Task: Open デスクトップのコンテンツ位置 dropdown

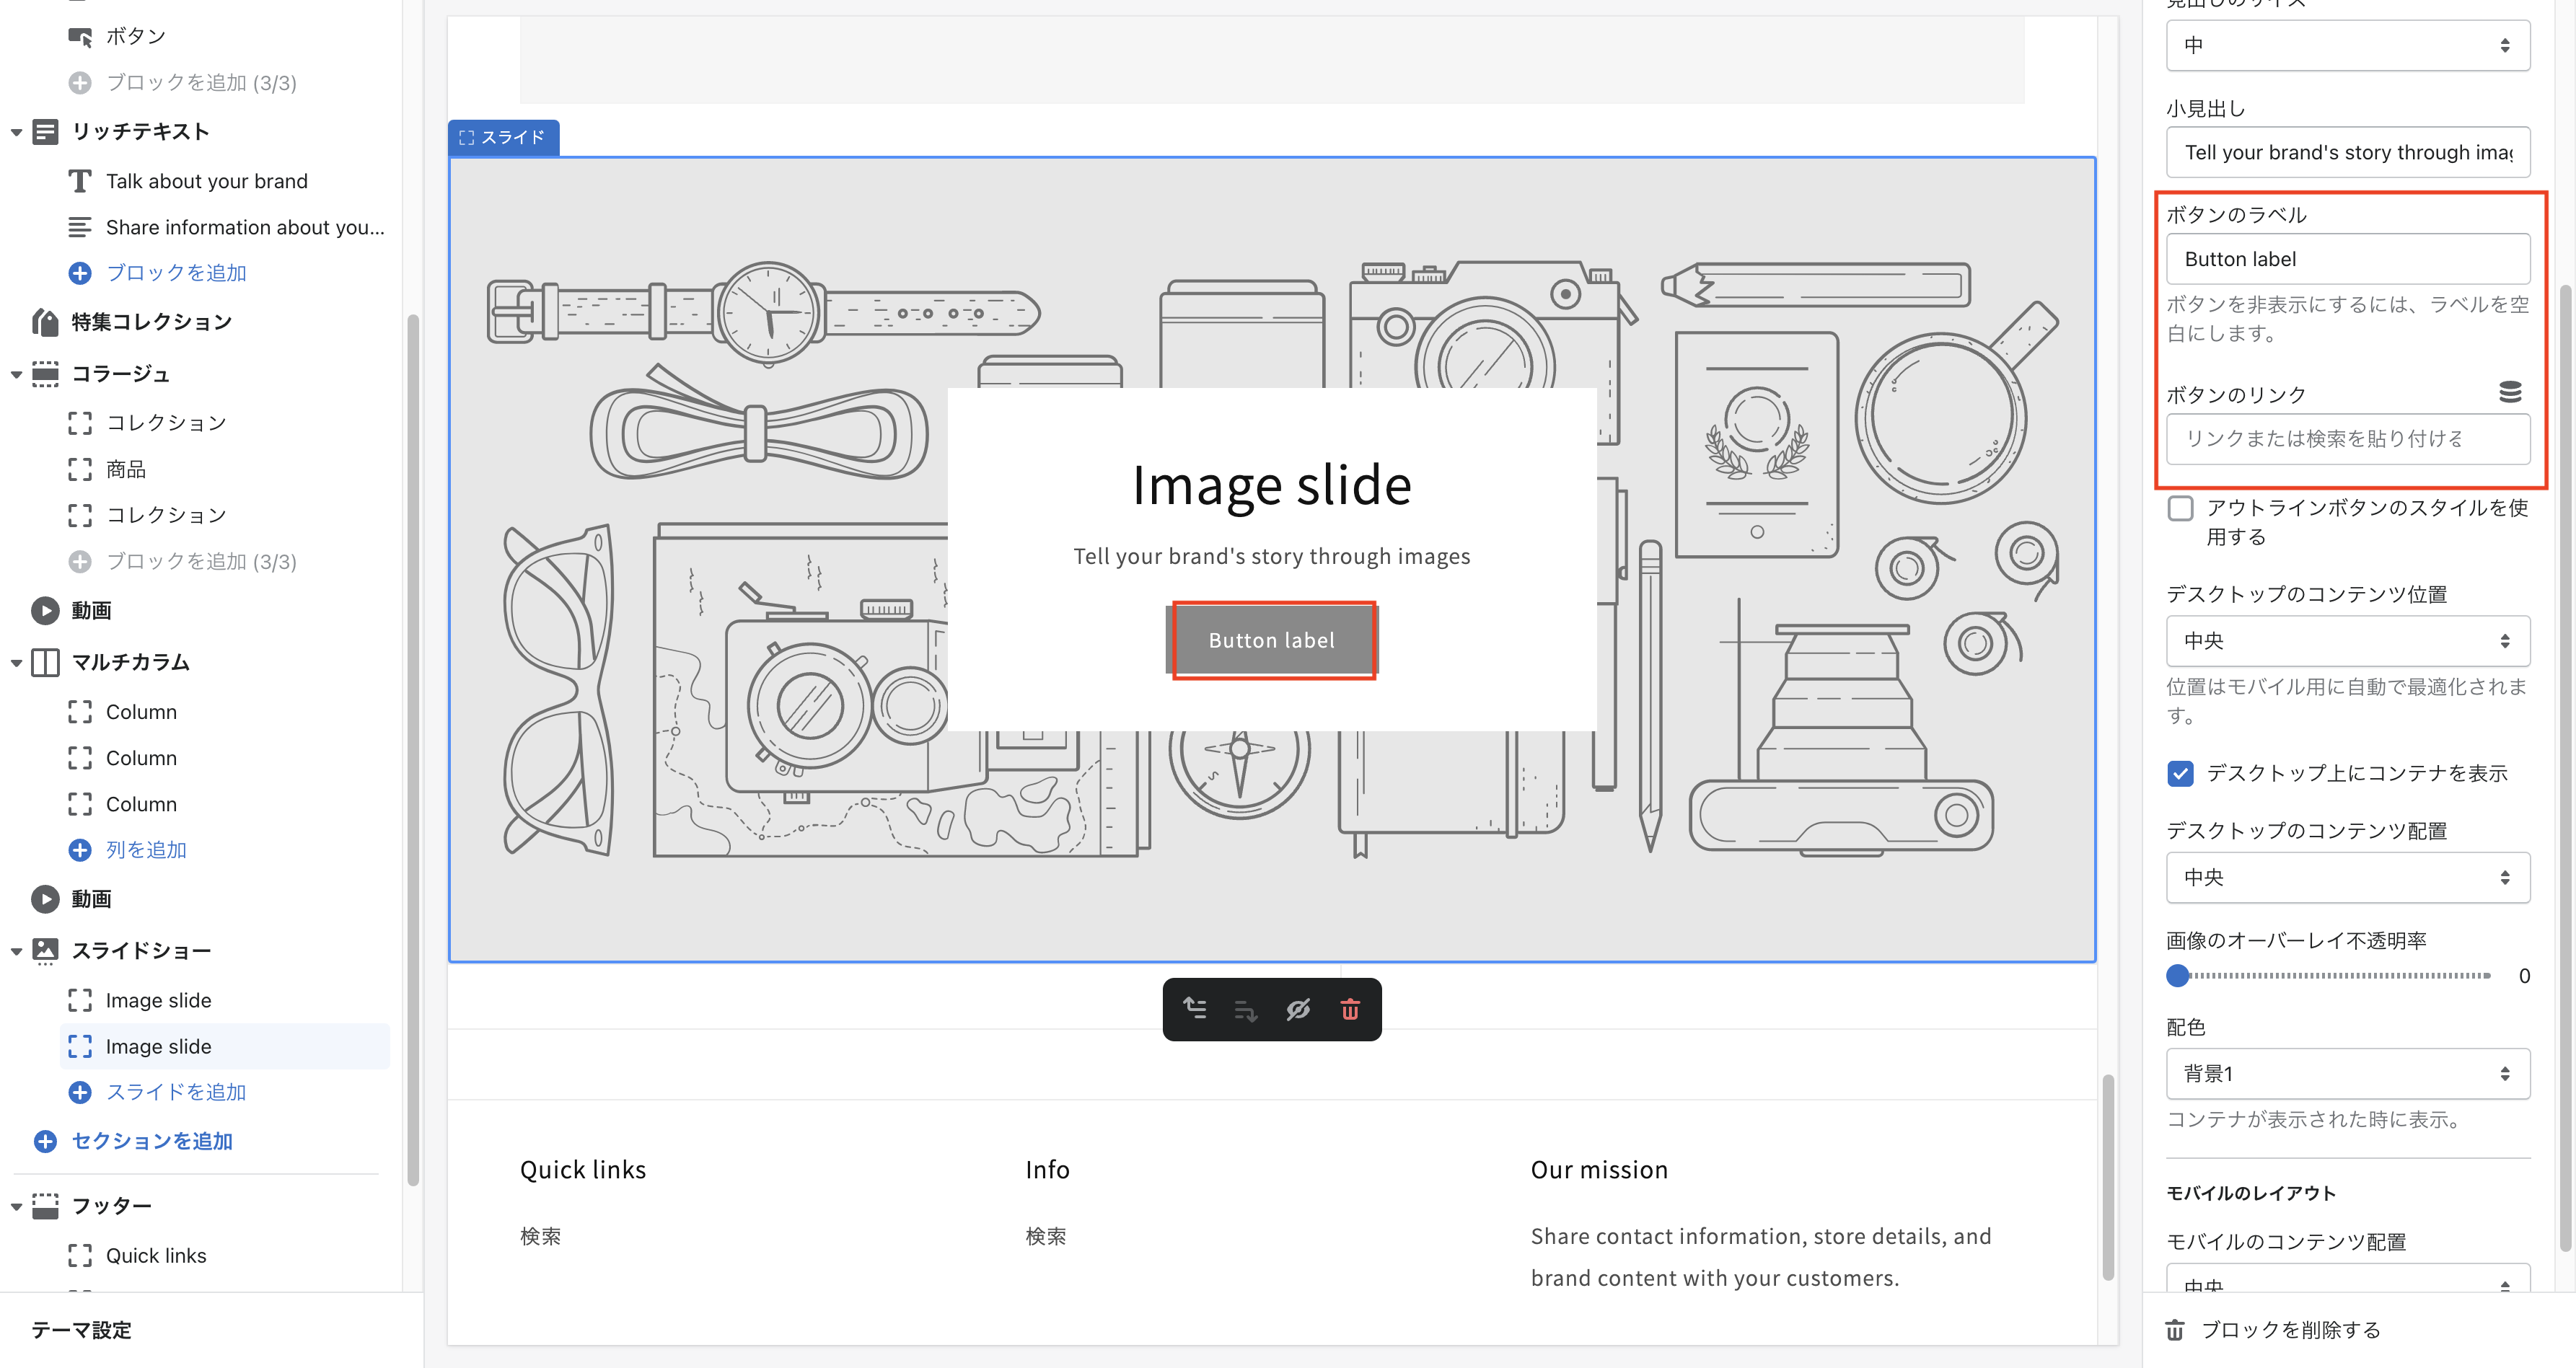Action: tap(2347, 641)
